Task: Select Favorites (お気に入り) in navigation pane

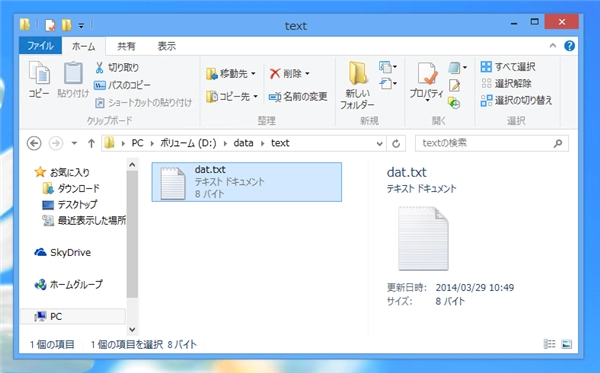Action: pyautogui.click(x=62, y=173)
